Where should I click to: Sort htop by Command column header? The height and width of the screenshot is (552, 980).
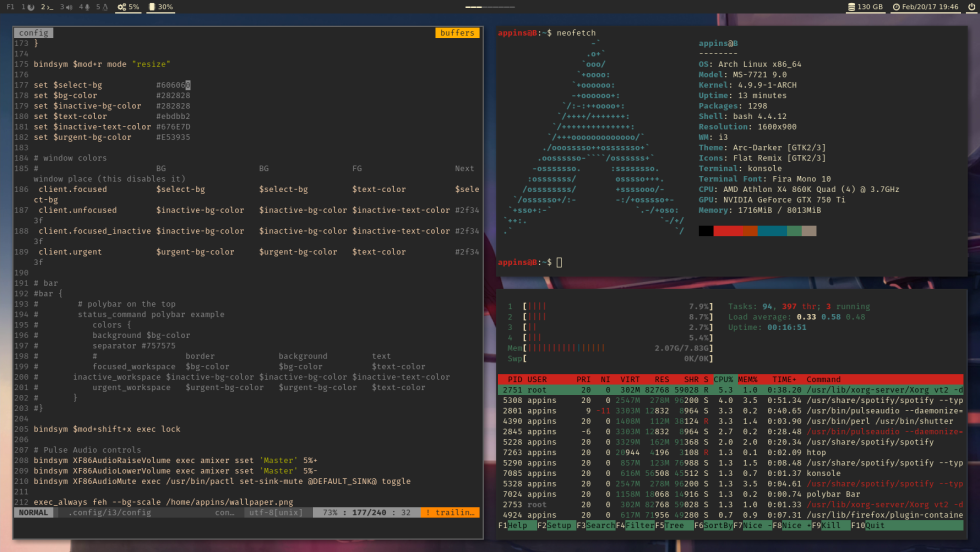click(x=823, y=379)
